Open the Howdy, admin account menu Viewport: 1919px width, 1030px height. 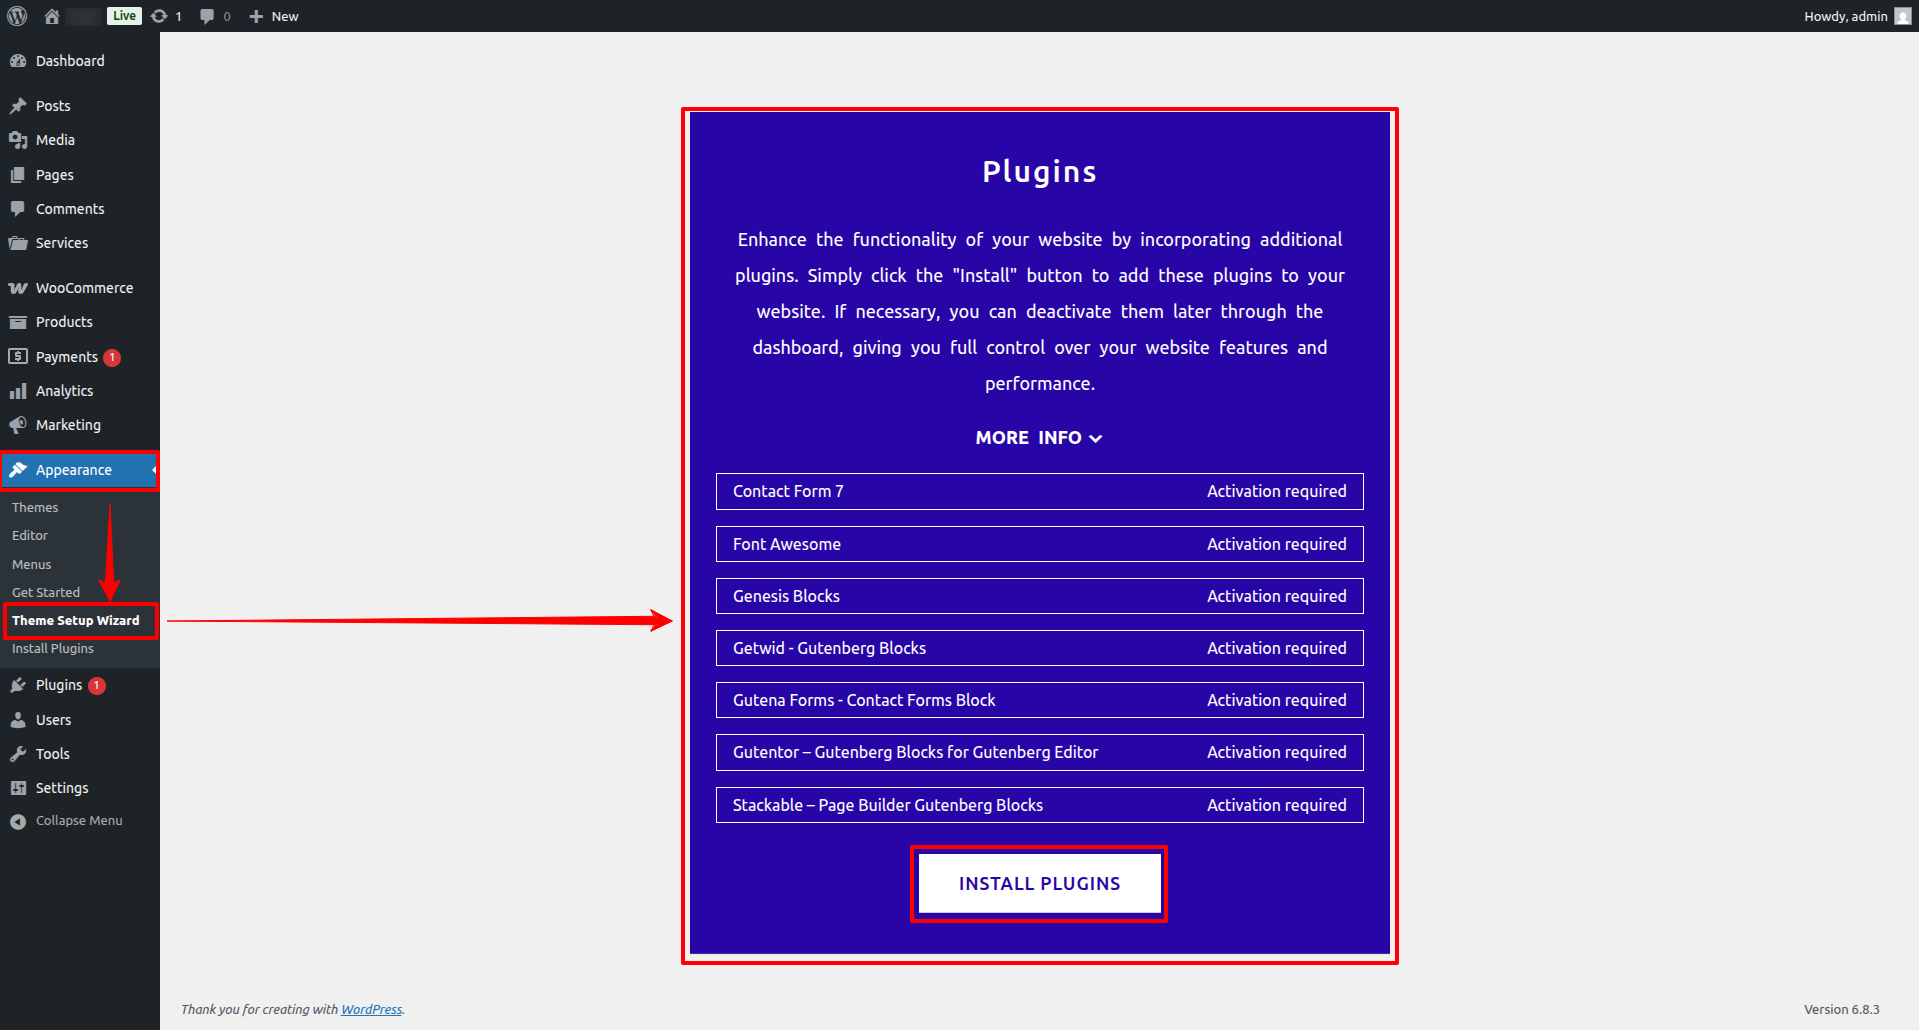pos(1845,16)
